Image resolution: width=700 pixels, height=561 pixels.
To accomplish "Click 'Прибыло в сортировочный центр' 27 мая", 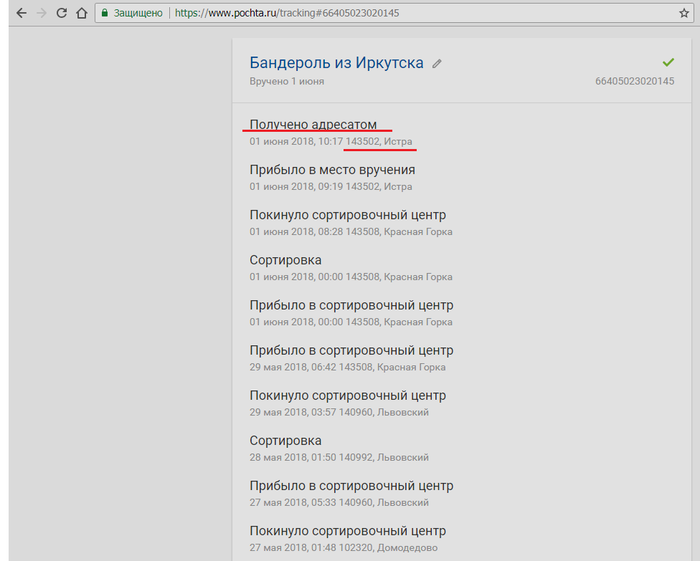I will point(351,485).
